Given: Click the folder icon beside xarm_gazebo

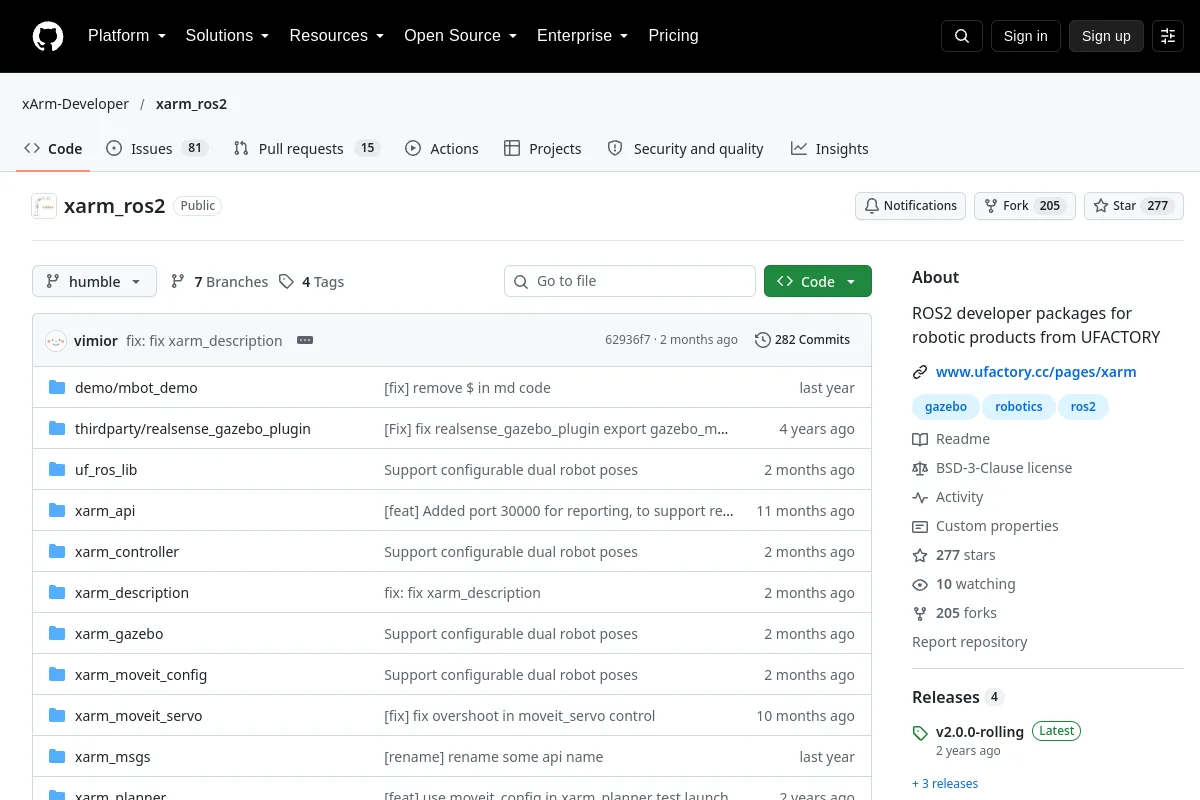Looking at the screenshot, I should 57,634.
